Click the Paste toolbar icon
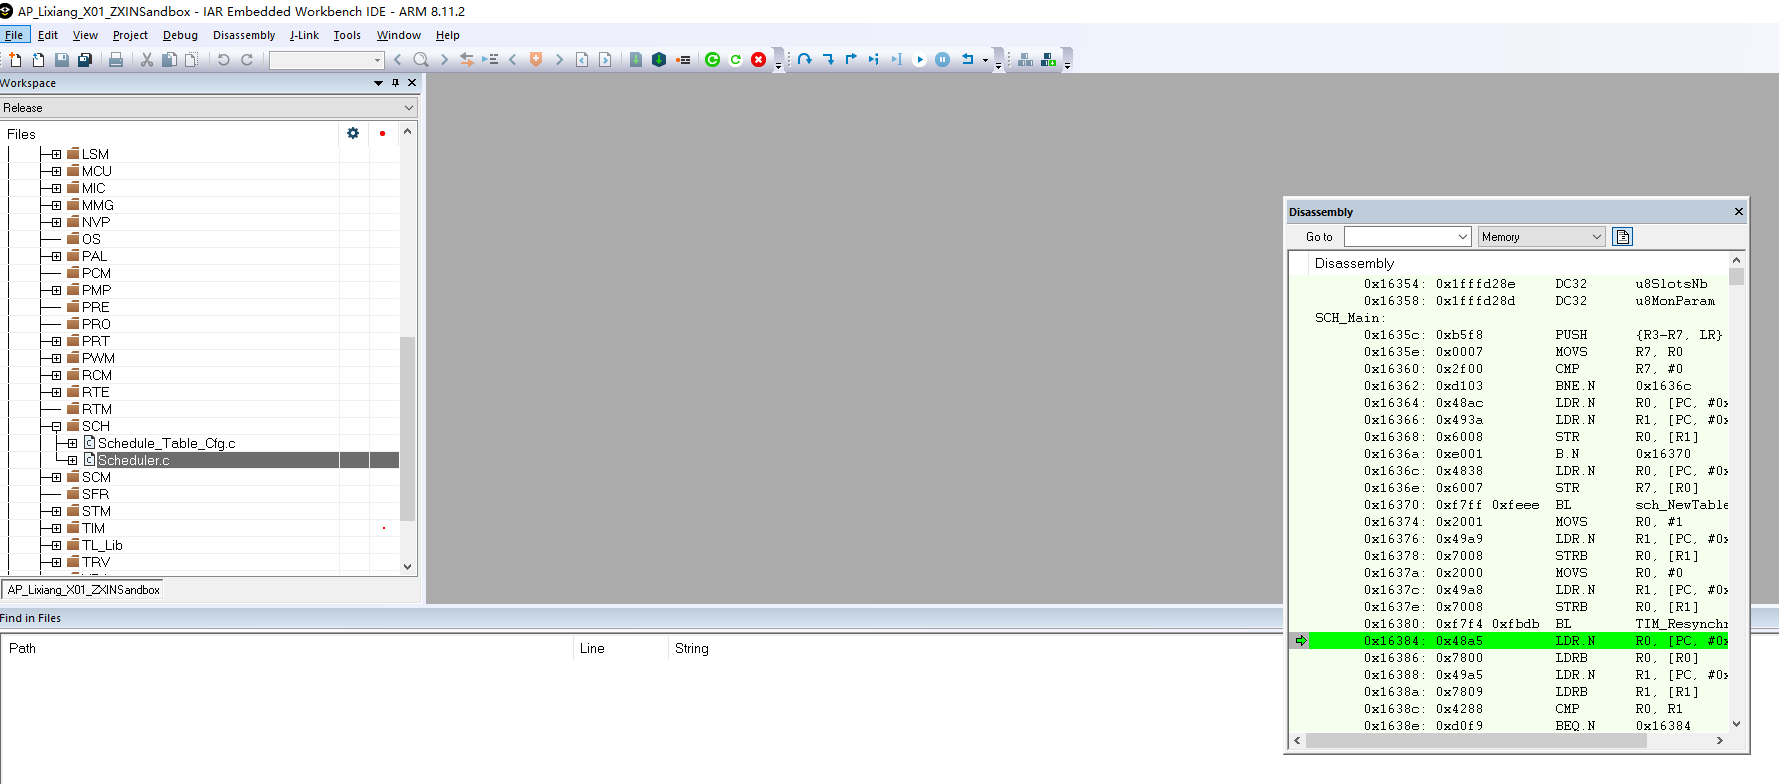This screenshot has height=784, width=1779. coord(191,60)
